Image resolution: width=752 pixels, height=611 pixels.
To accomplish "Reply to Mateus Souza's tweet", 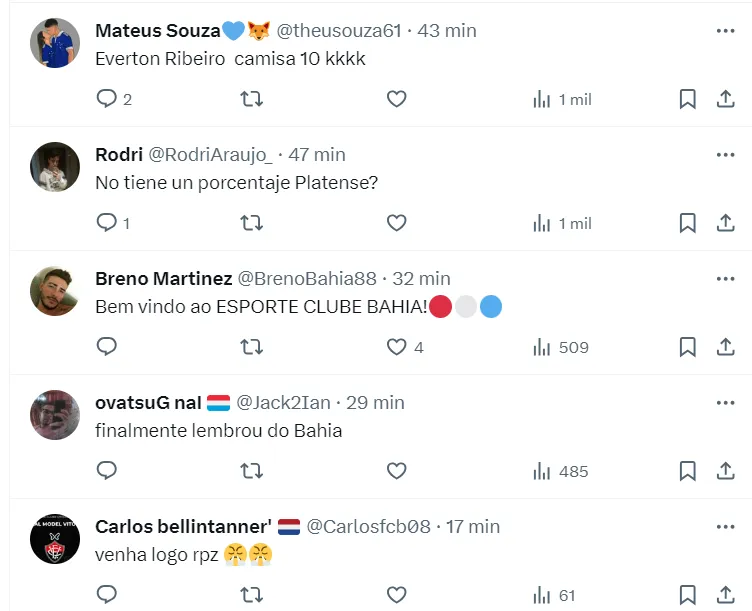I will pos(107,99).
